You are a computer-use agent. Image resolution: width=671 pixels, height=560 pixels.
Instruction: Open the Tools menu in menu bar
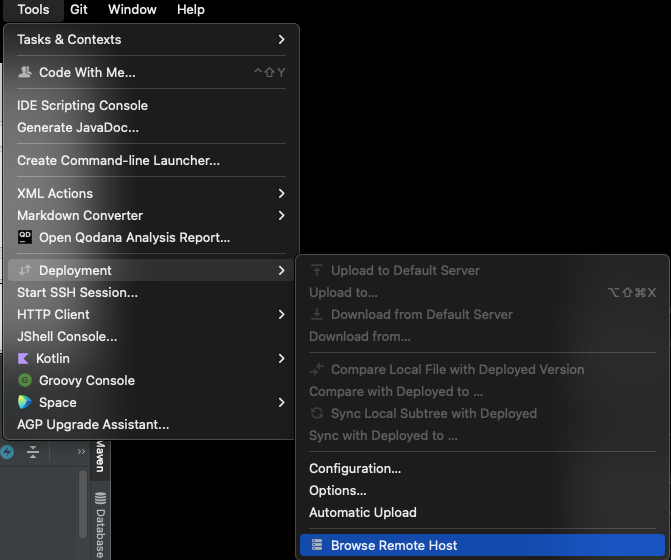(33, 9)
